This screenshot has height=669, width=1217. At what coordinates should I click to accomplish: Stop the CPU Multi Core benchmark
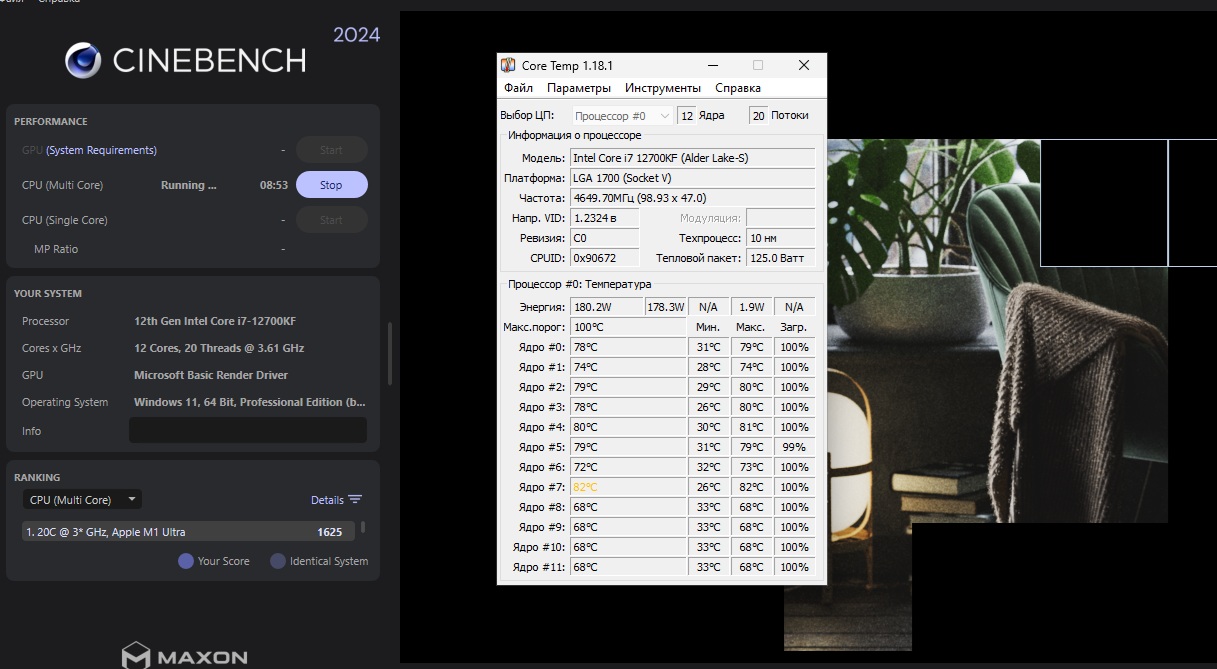click(x=331, y=185)
